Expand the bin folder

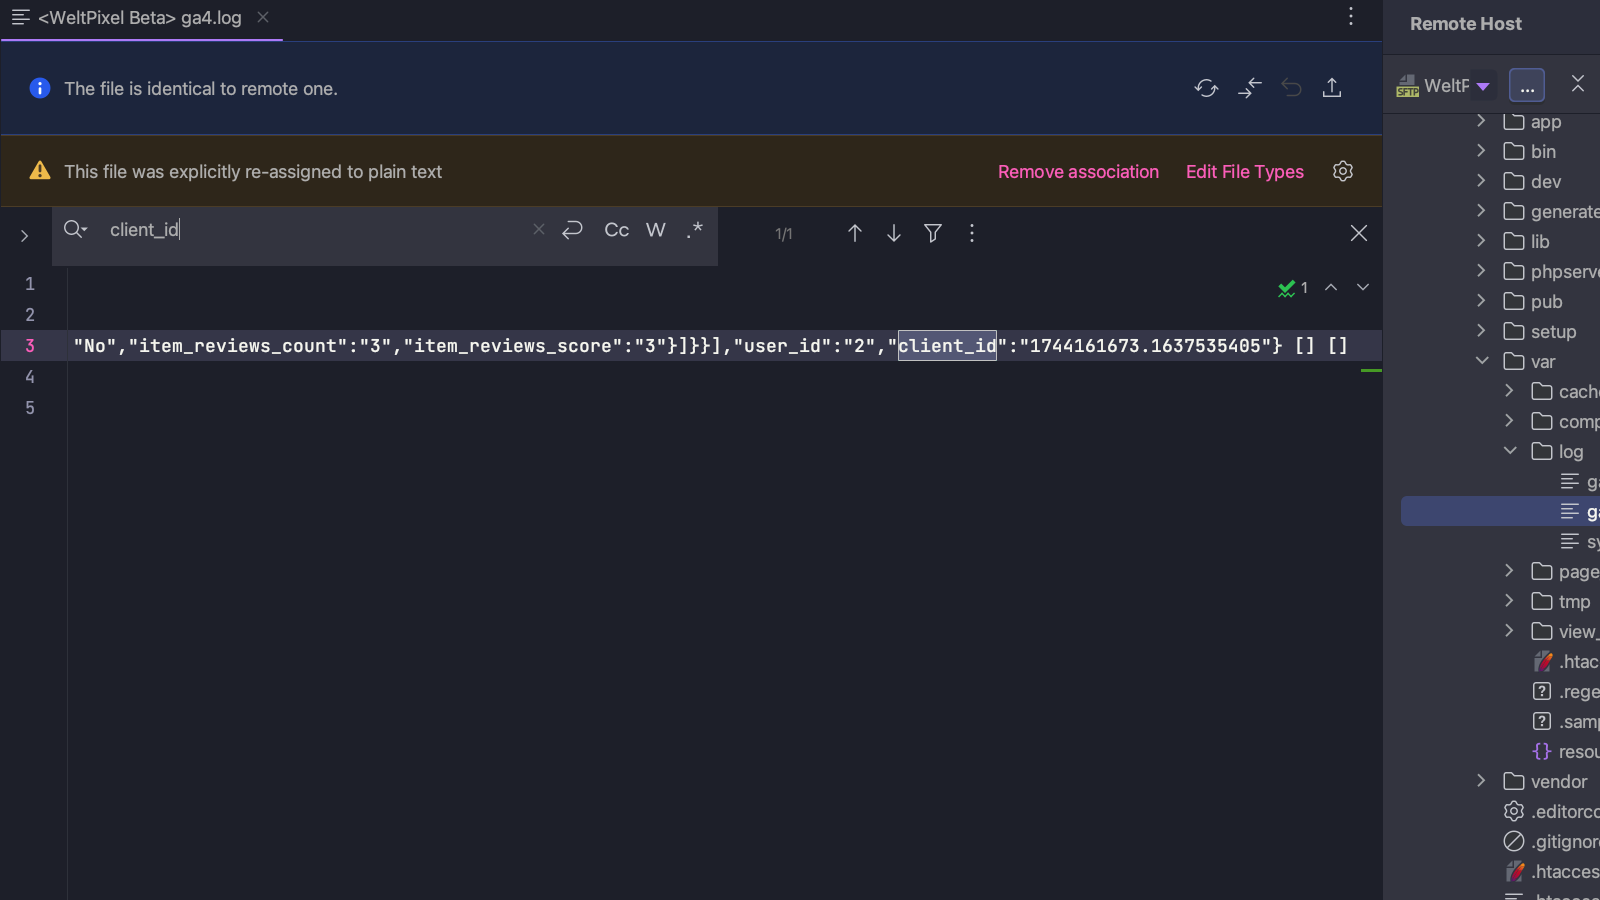[1481, 151]
